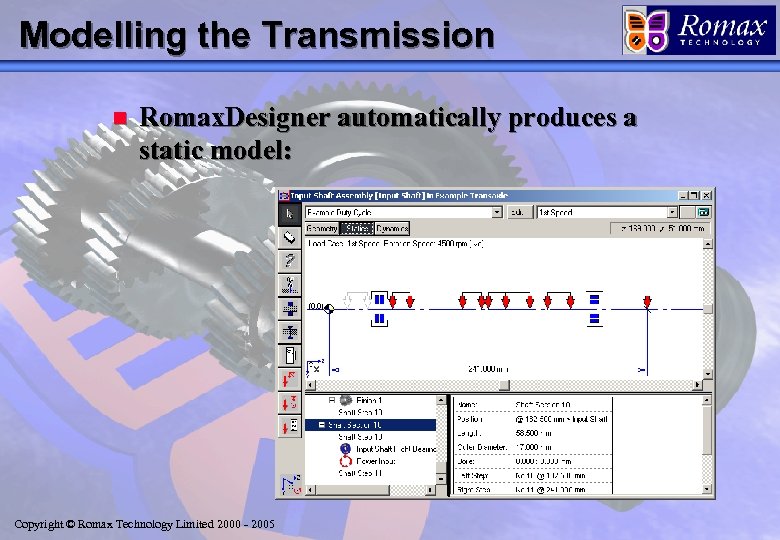Click the properties panel scroll-up arrow
780x540 pixels.
click(x=707, y=400)
